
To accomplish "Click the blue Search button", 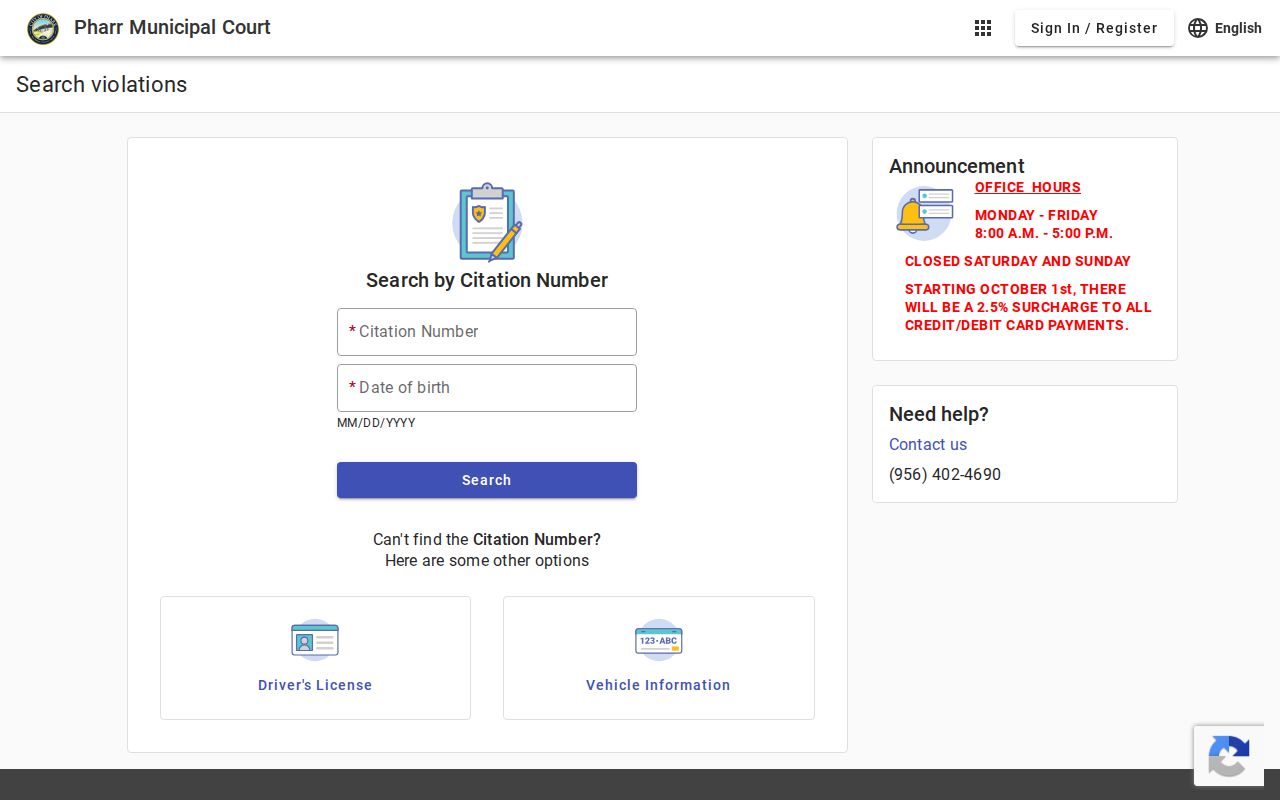I will pyautogui.click(x=487, y=480).
